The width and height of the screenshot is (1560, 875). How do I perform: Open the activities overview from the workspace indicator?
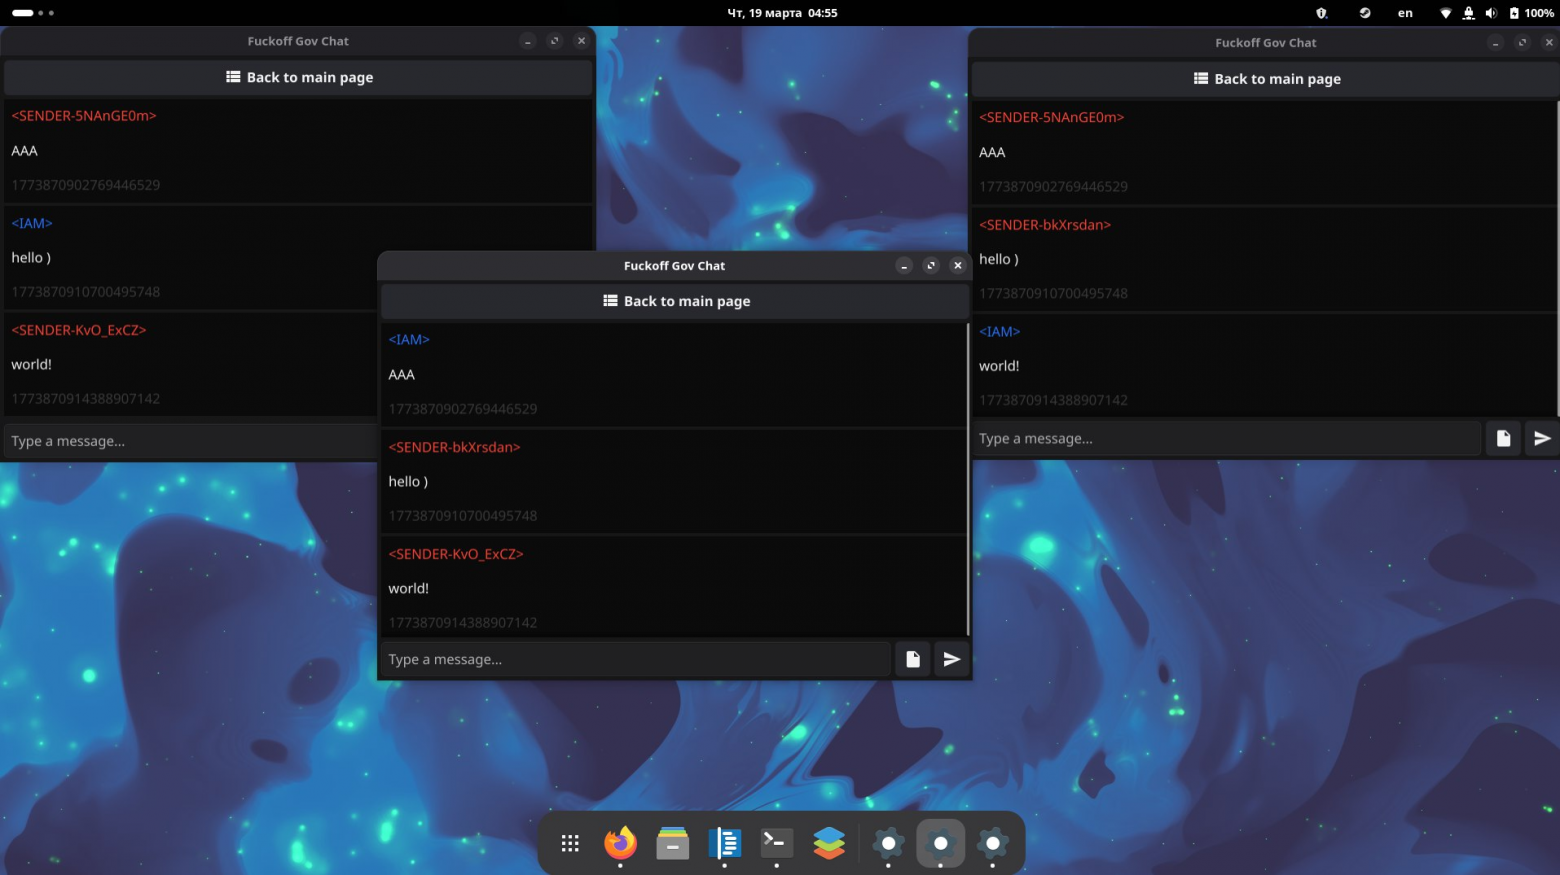coord(33,13)
